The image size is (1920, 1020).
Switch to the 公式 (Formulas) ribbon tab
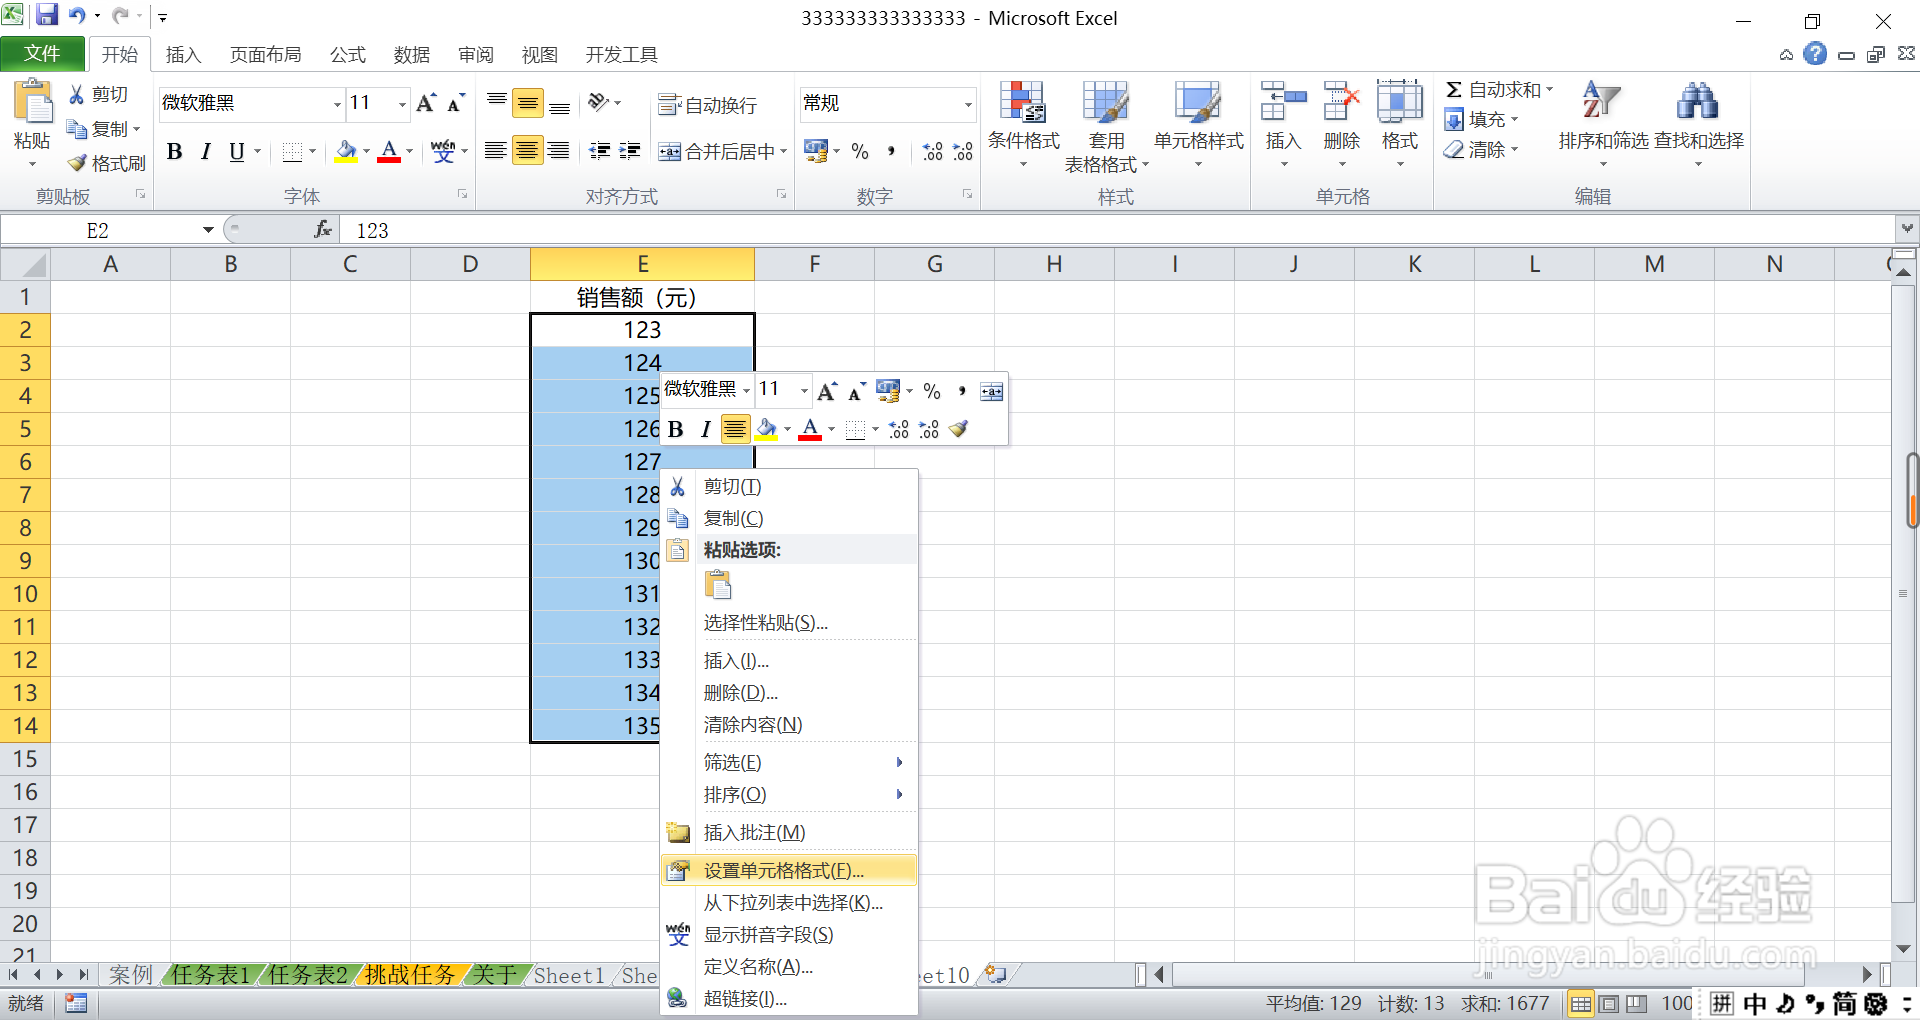[x=348, y=55]
